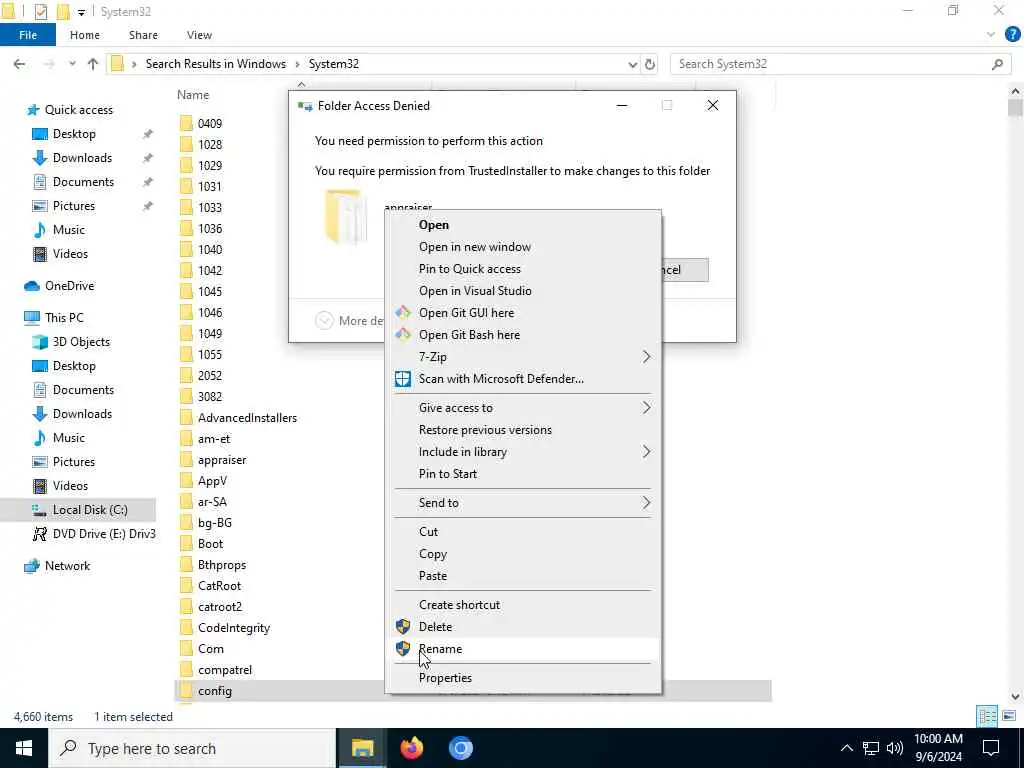1024x768 pixels.
Task: Open Firefox from the taskbar
Action: click(411, 748)
